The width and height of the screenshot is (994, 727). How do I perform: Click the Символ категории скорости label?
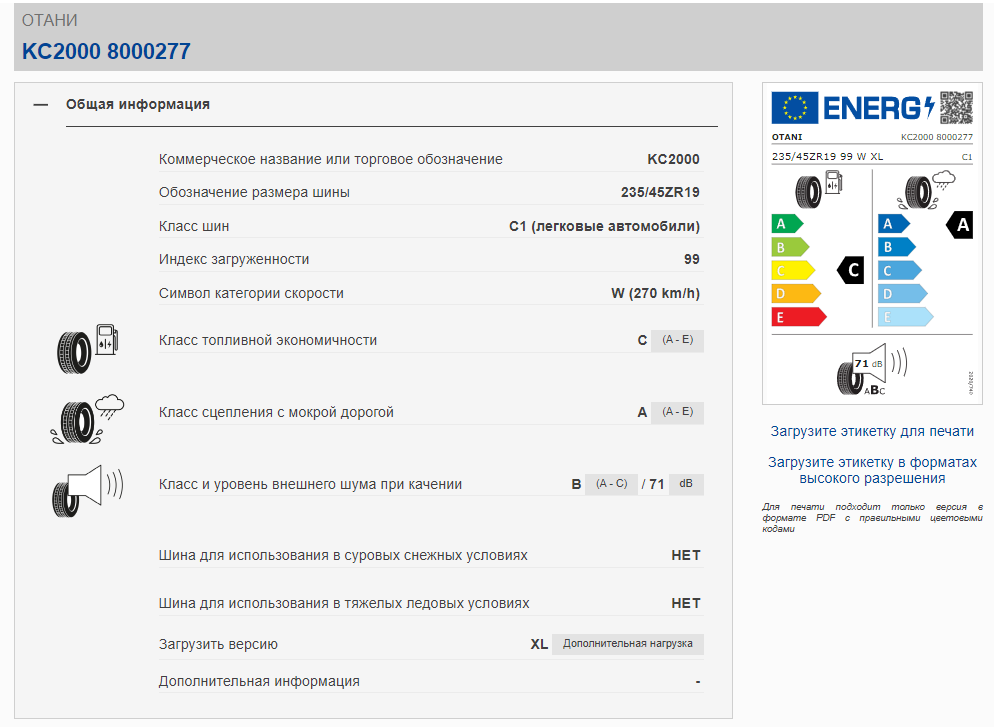[x=251, y=293]
